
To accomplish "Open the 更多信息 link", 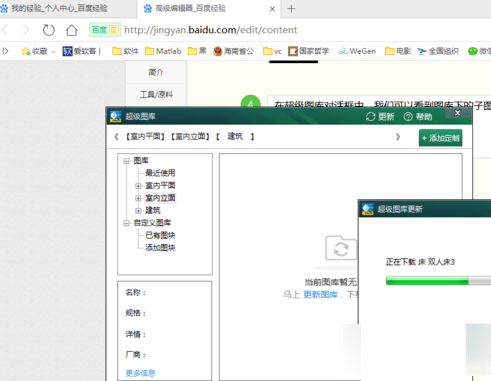I will click(x=140, y=373).
